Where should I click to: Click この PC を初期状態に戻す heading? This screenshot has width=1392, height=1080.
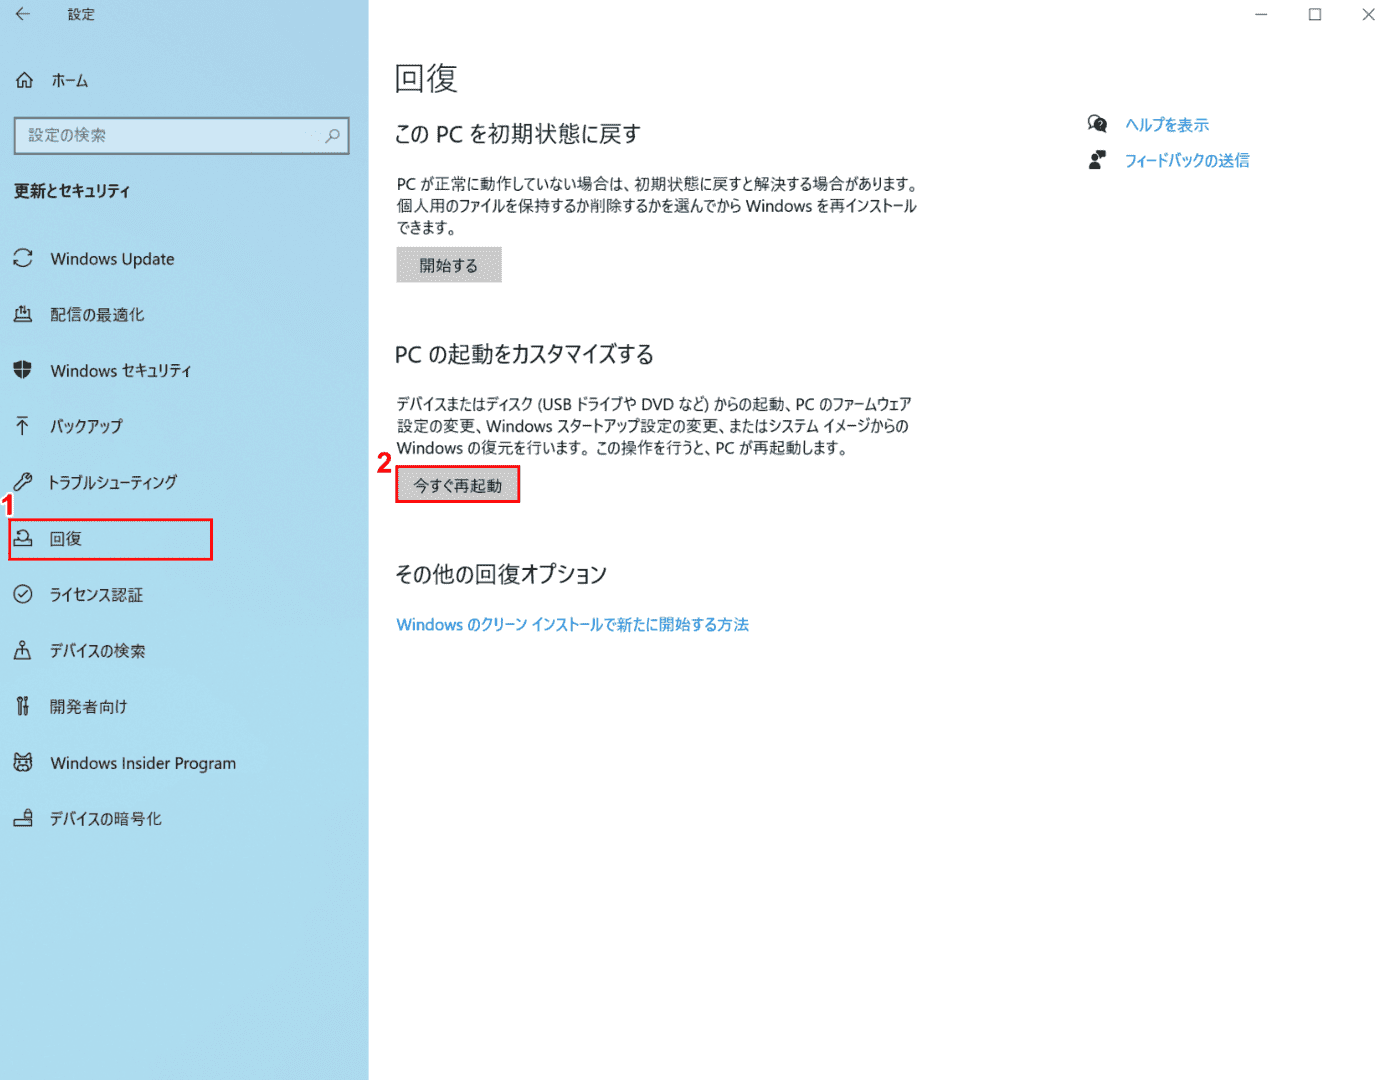coord(518,134)
